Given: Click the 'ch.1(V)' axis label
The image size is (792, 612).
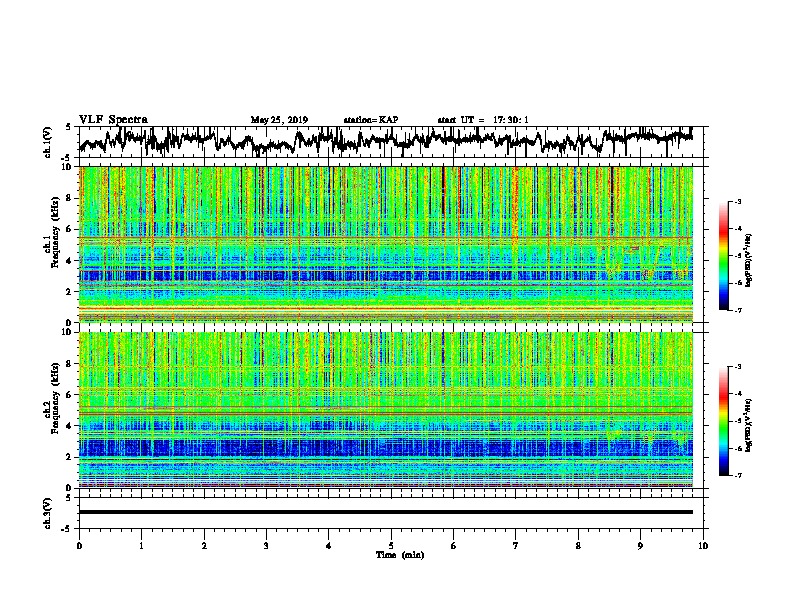Looking at the screenshot, I should pos(47,142).
